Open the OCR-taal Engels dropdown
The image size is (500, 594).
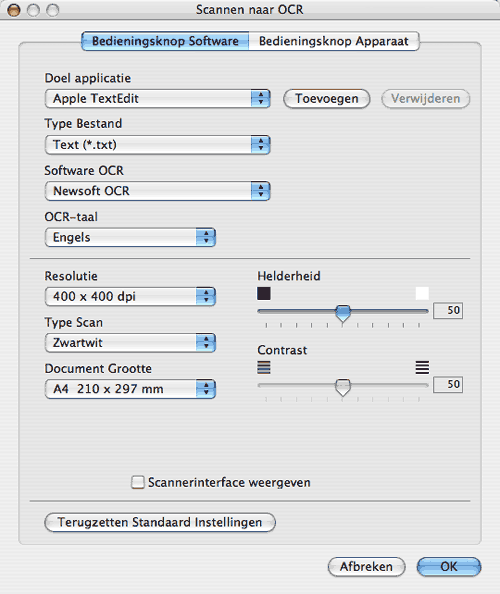pos(130,238)
